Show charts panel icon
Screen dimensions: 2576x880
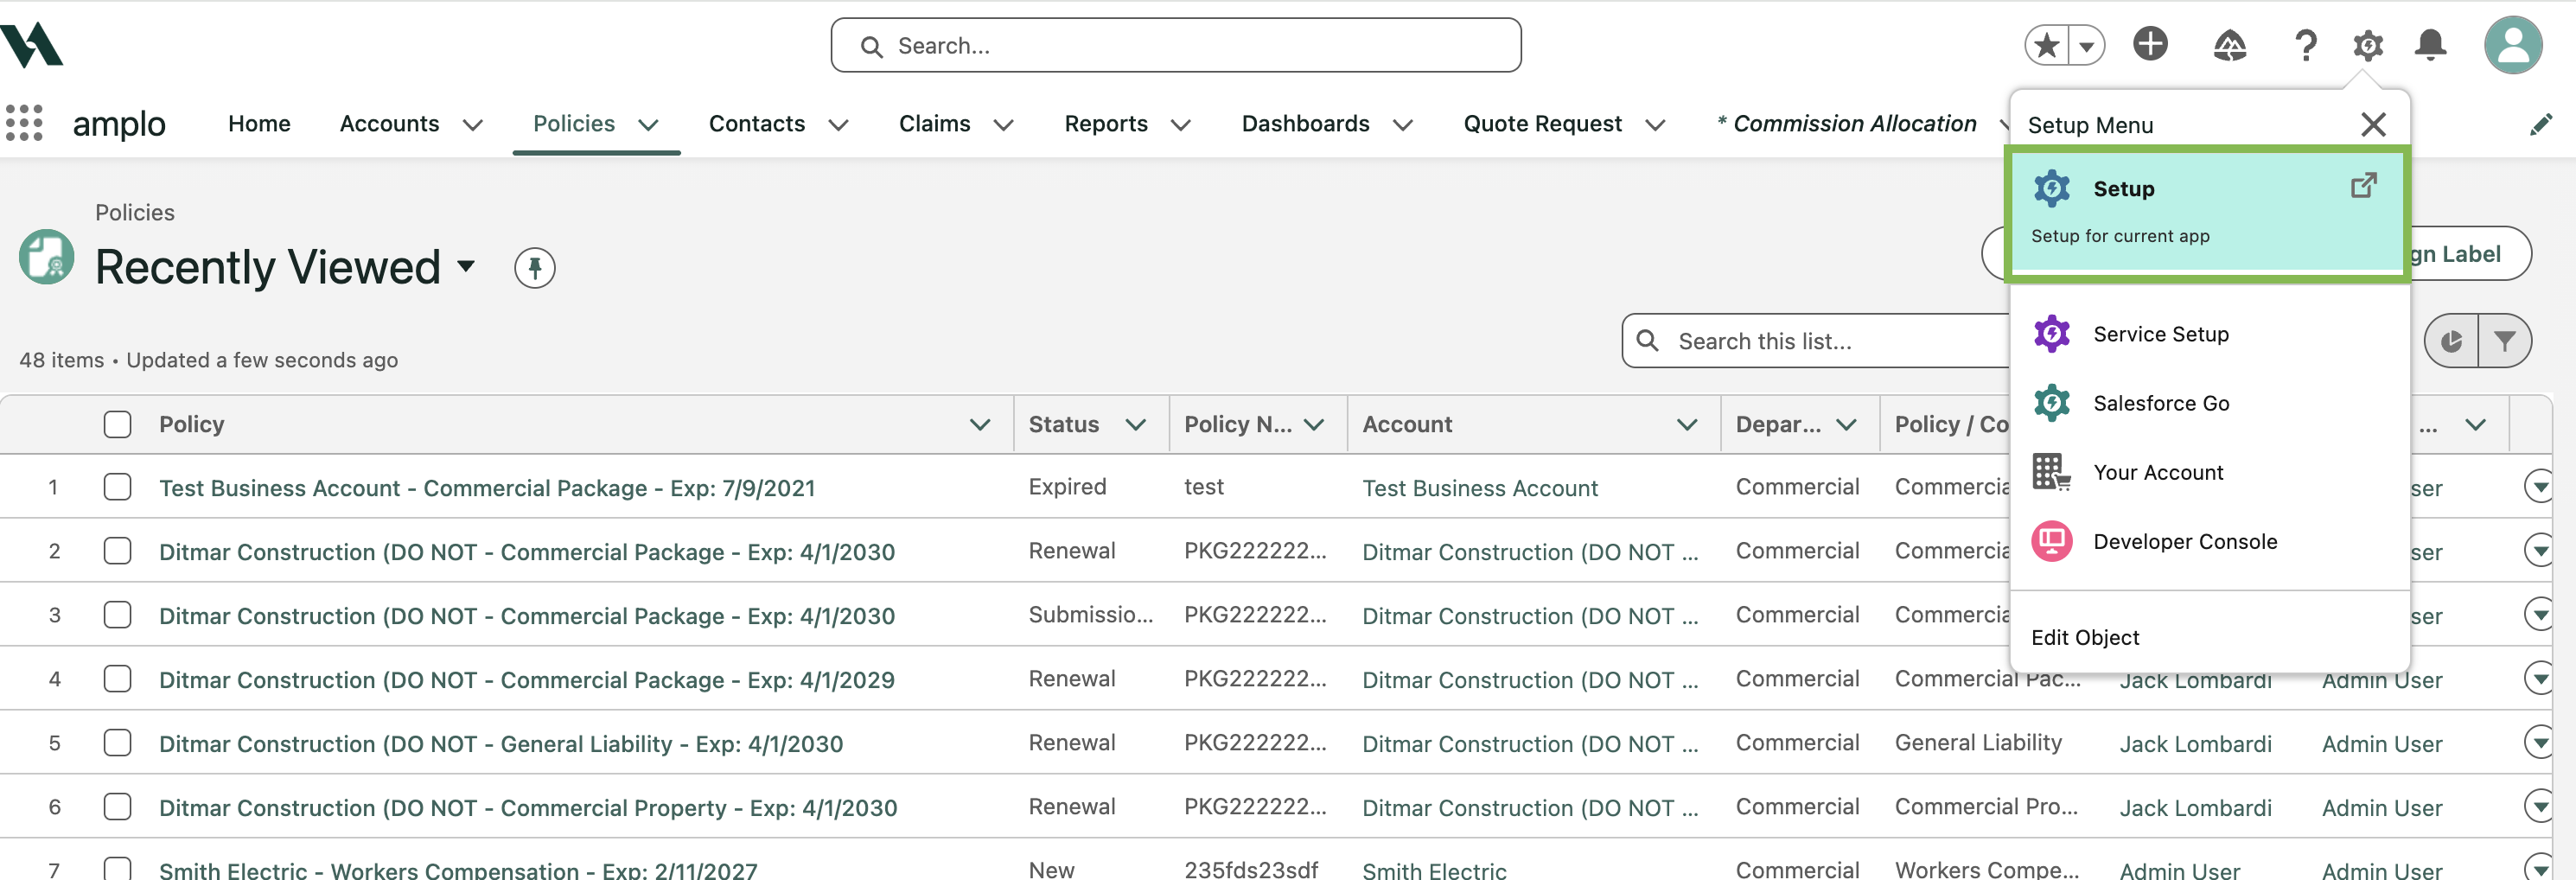point(2451,341)
